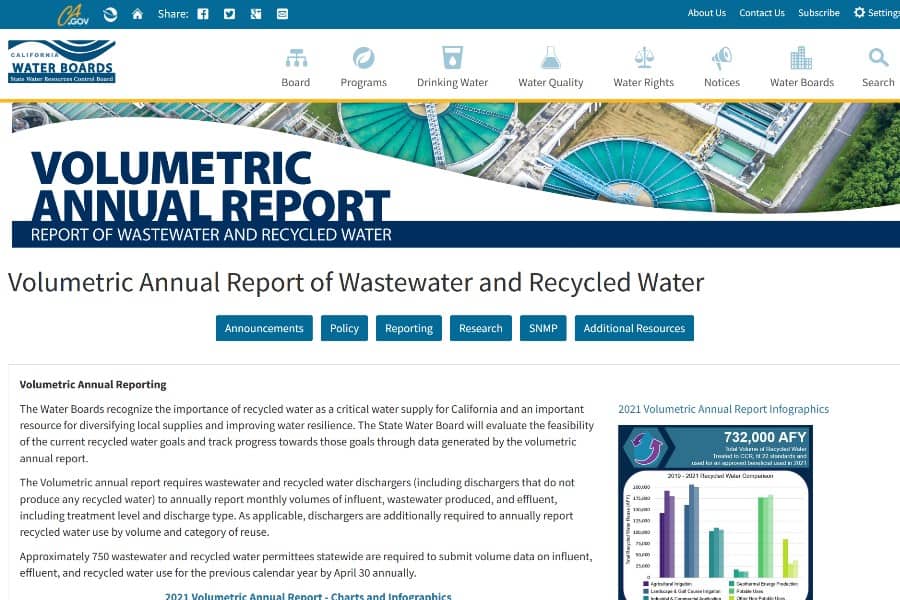
Task: Open the Search magnifier
Action: pos(878,67)
